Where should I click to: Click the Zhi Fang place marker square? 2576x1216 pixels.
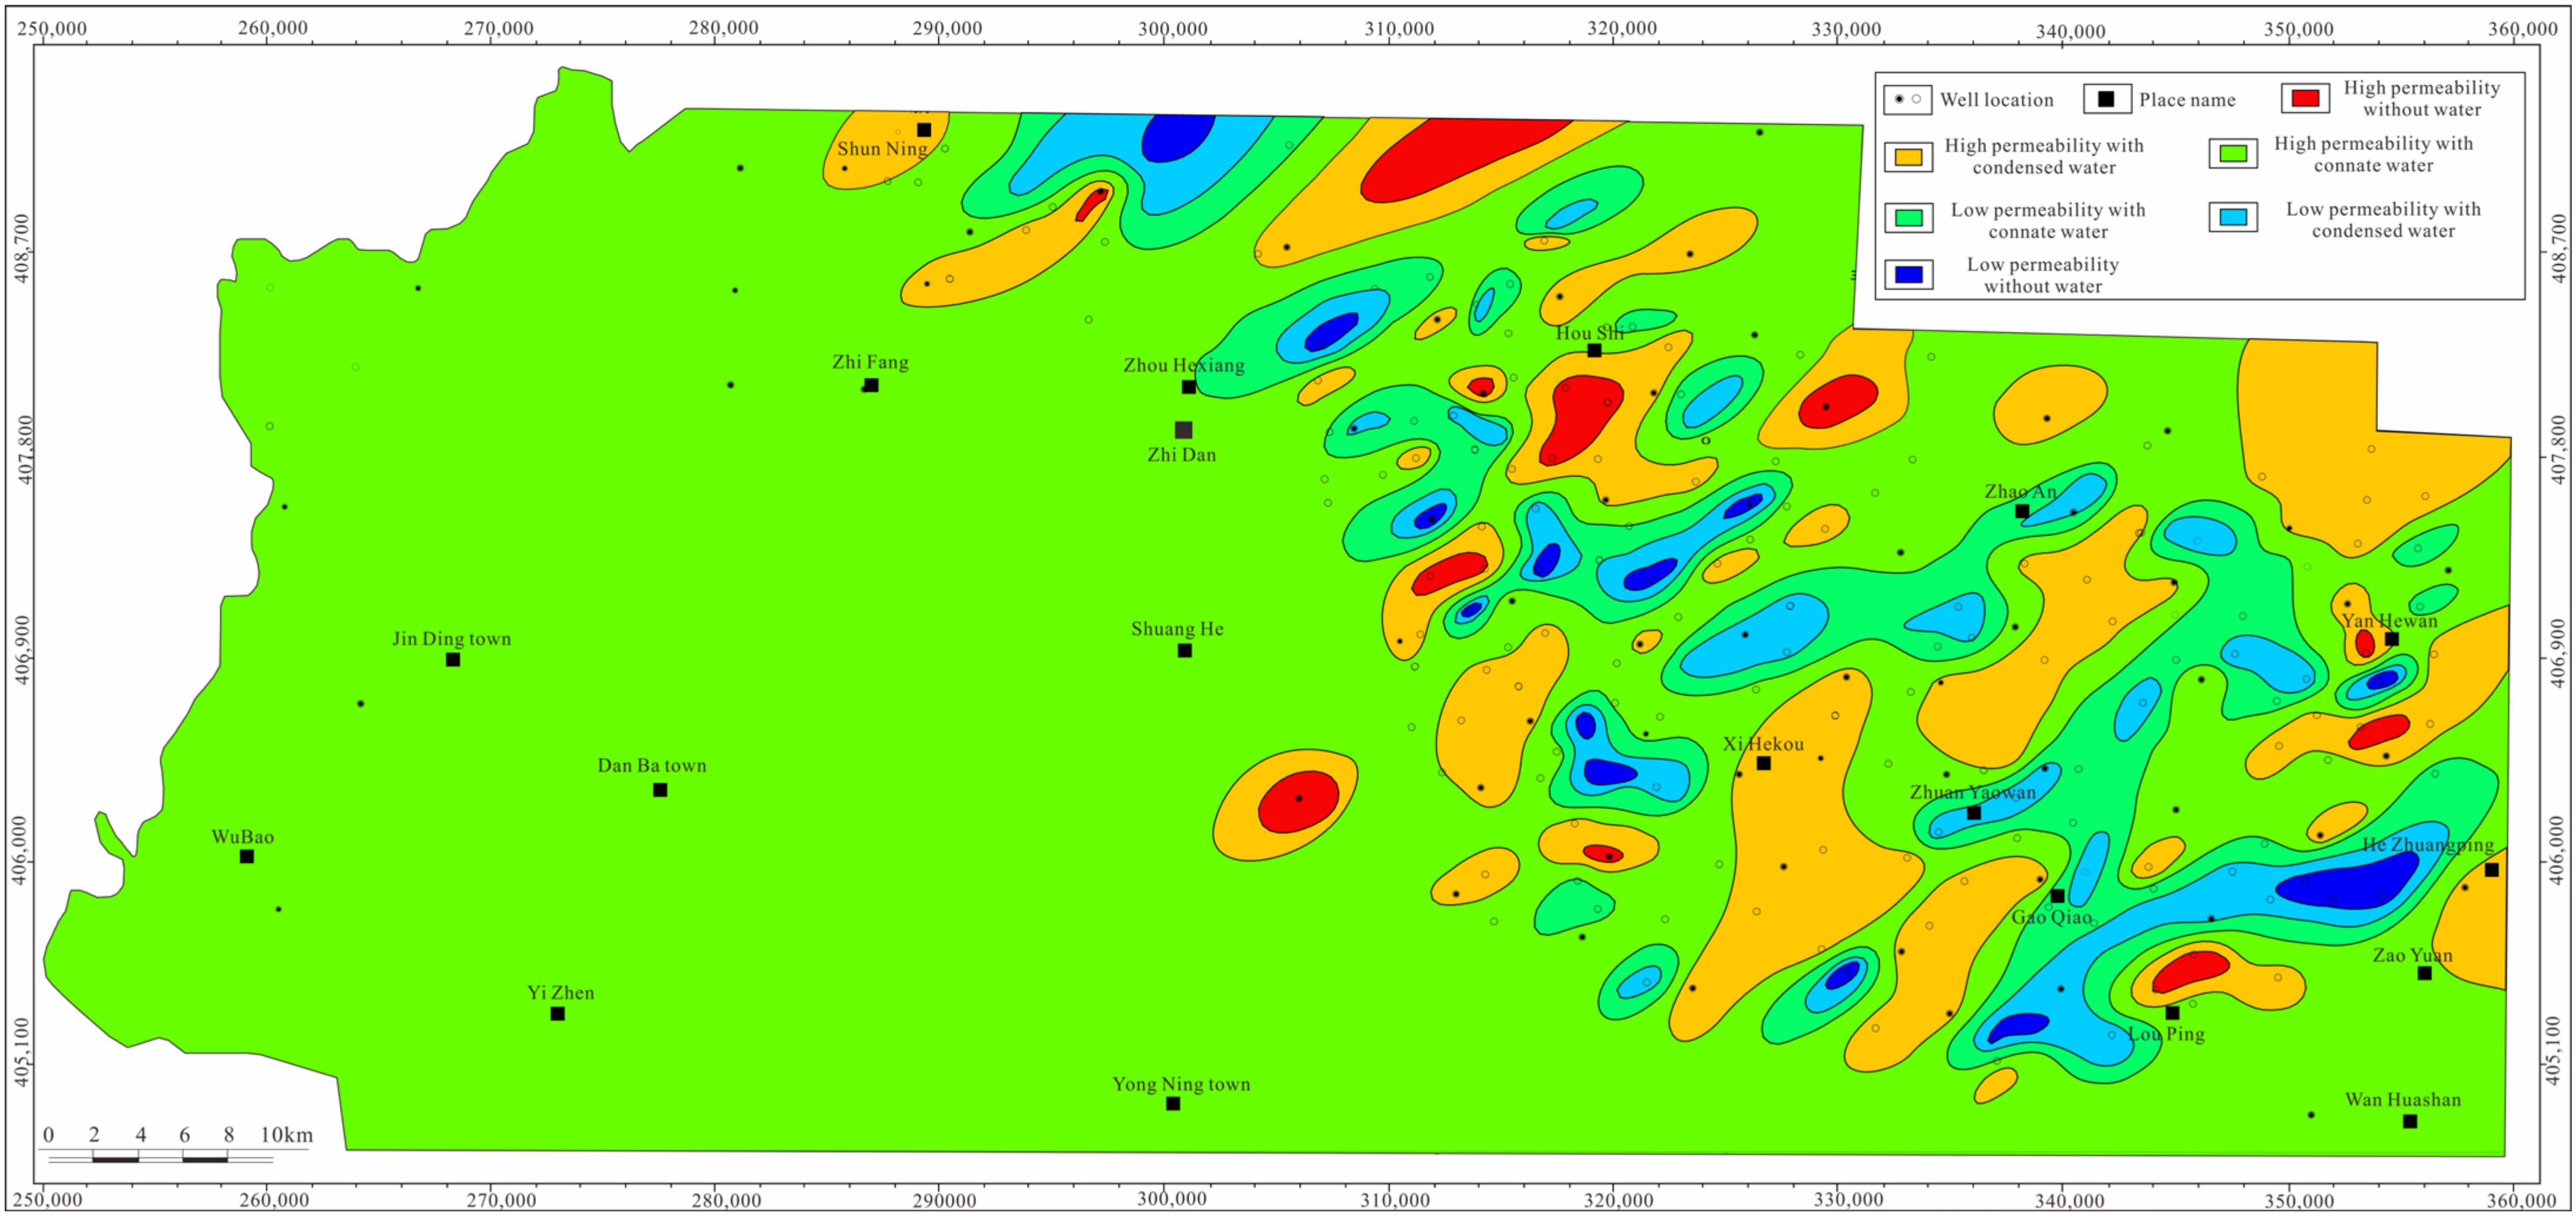click(871, 385)
